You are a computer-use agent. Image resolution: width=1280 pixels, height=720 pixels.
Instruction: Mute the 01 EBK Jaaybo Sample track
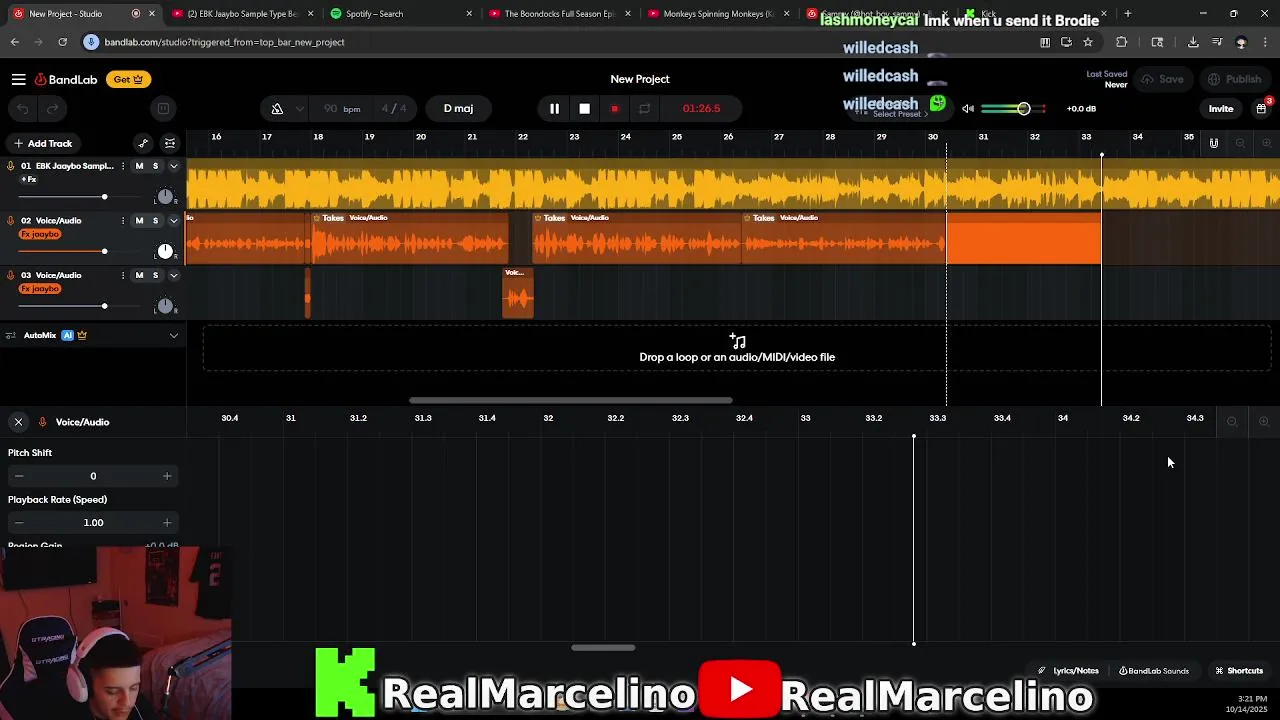click(139, 166)
